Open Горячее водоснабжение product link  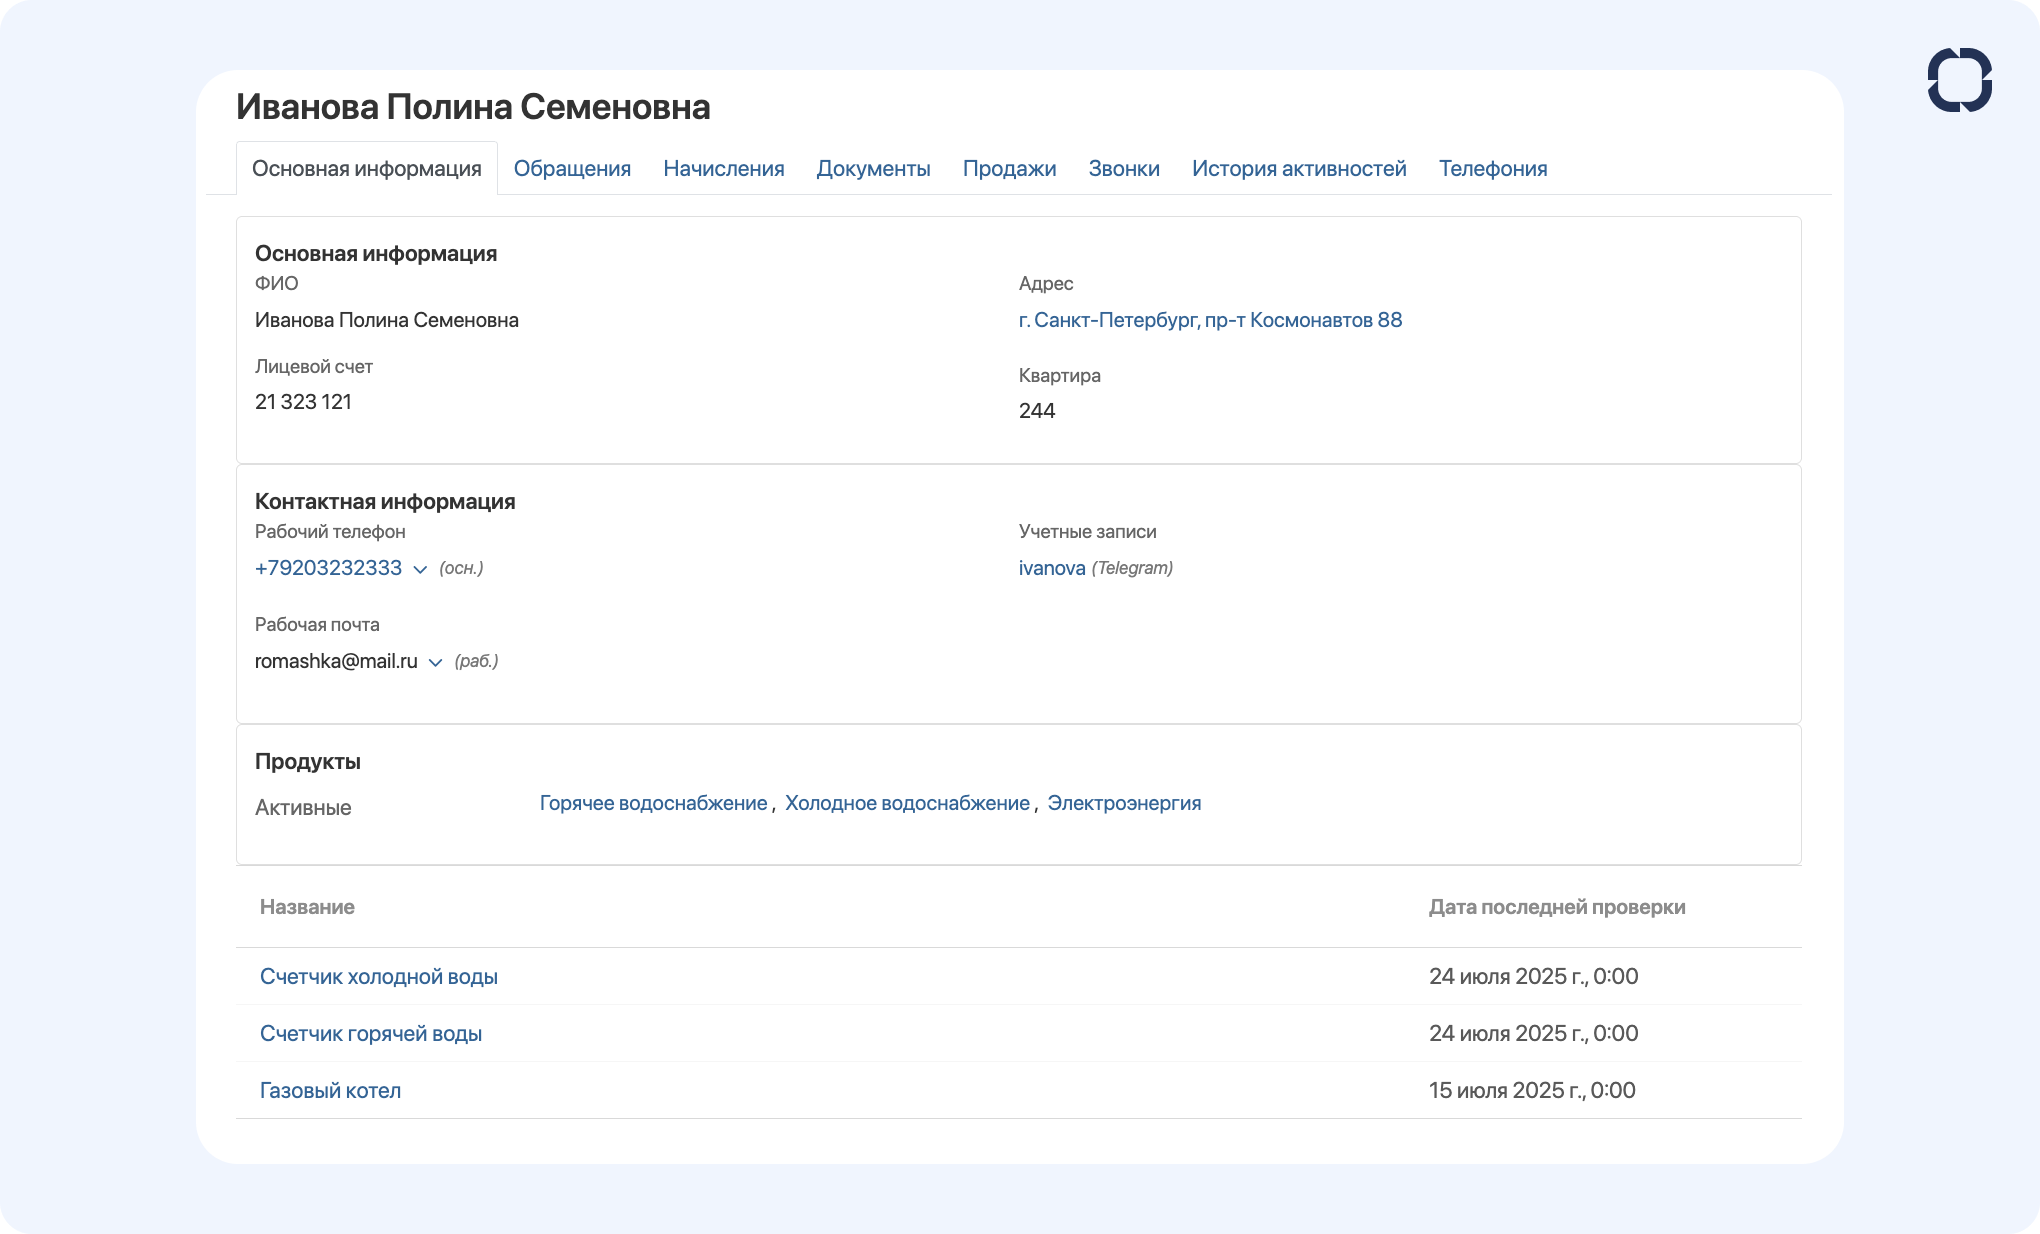click(653, 803)
